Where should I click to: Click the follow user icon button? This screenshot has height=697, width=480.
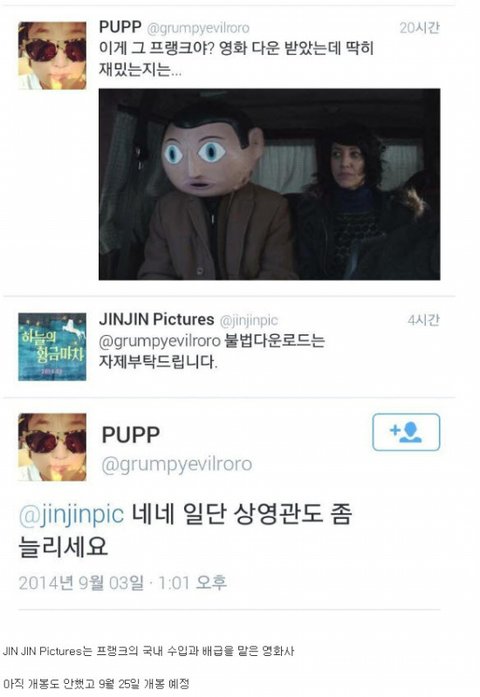point(406,432)
